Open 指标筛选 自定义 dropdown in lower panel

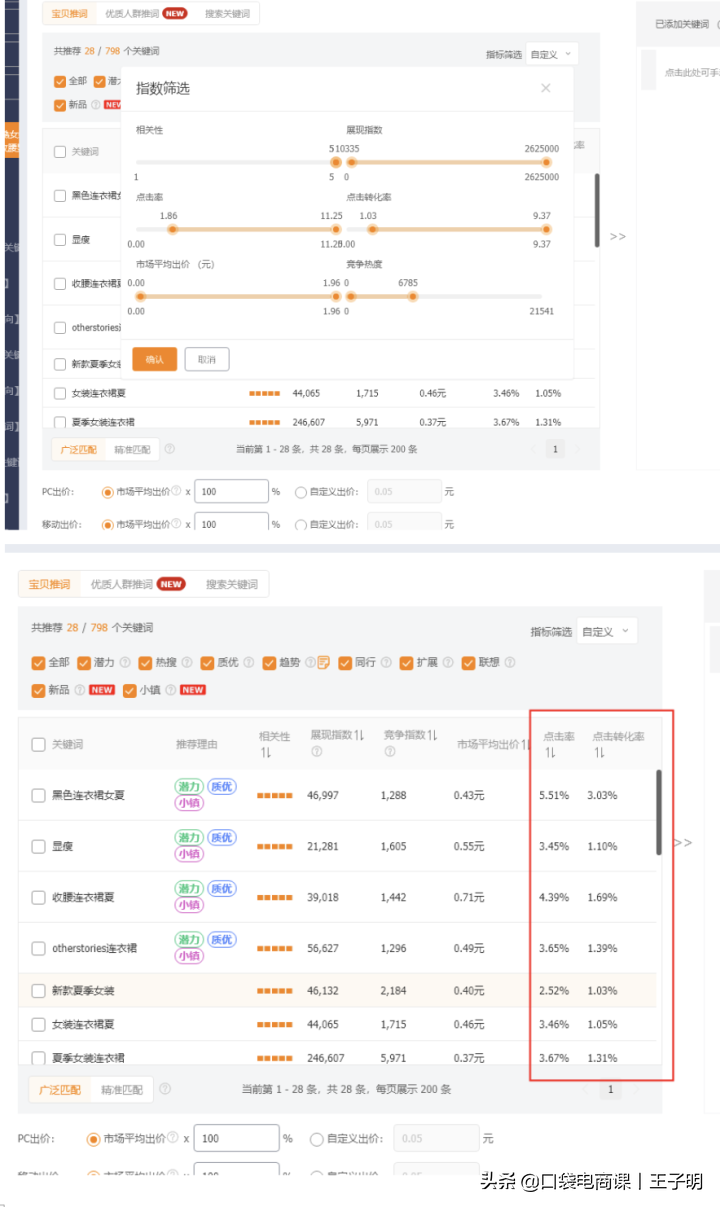pos(607,632)
